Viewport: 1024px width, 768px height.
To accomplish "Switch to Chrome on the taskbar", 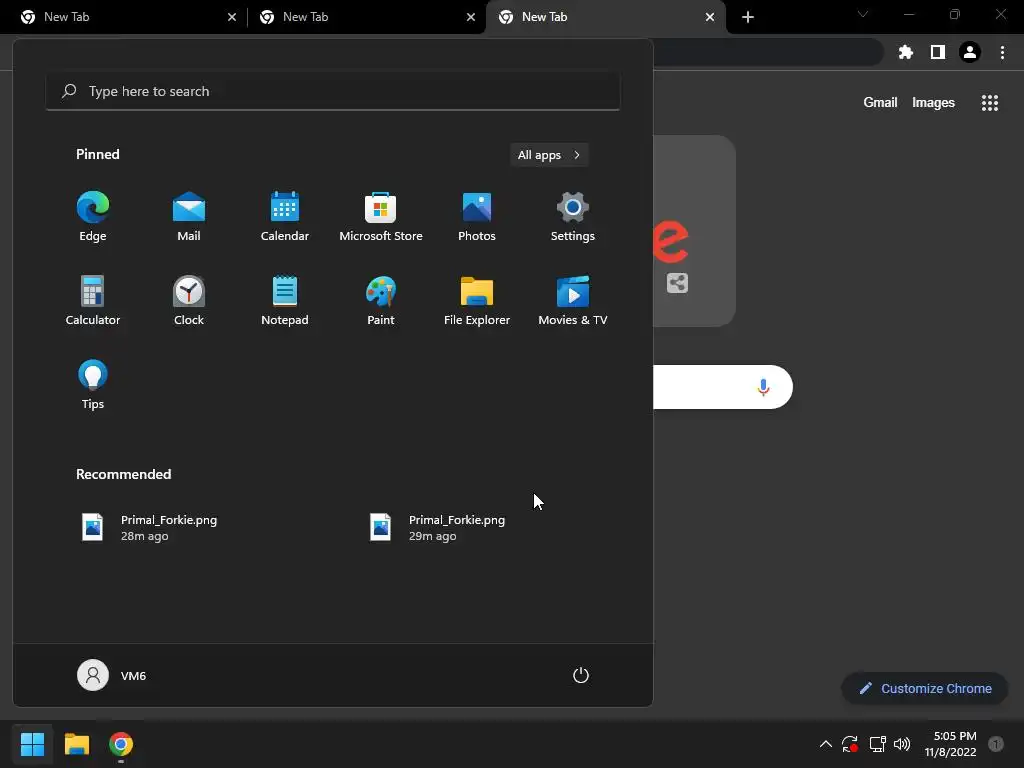I will (x=121, y=744).
